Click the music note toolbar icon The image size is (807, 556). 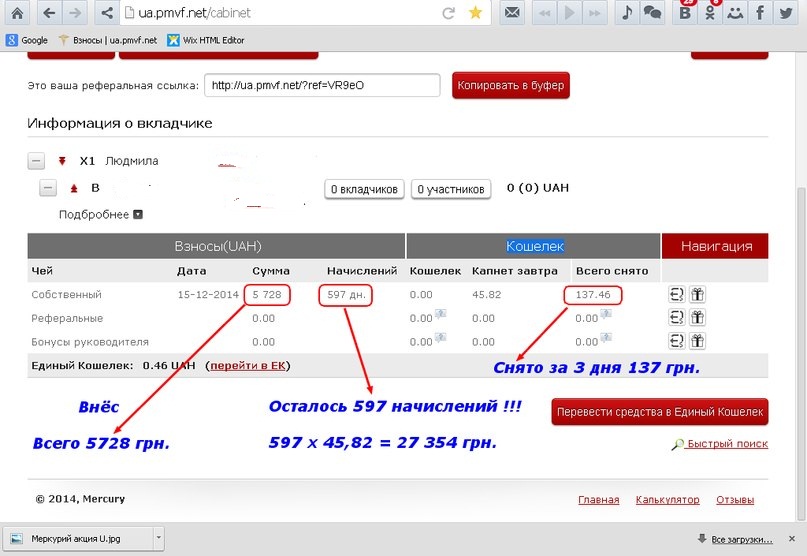(627, 13)
